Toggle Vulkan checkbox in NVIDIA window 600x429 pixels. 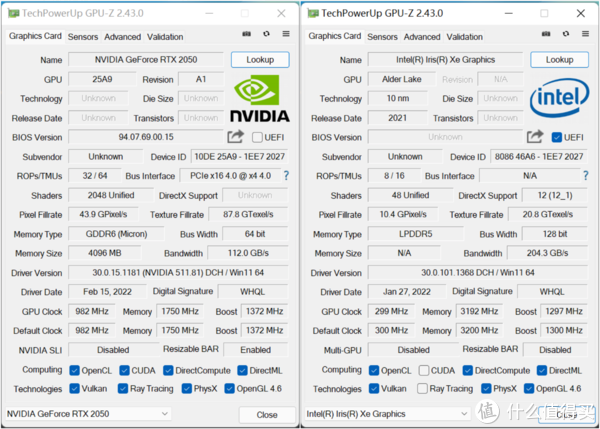pos(74,389)
